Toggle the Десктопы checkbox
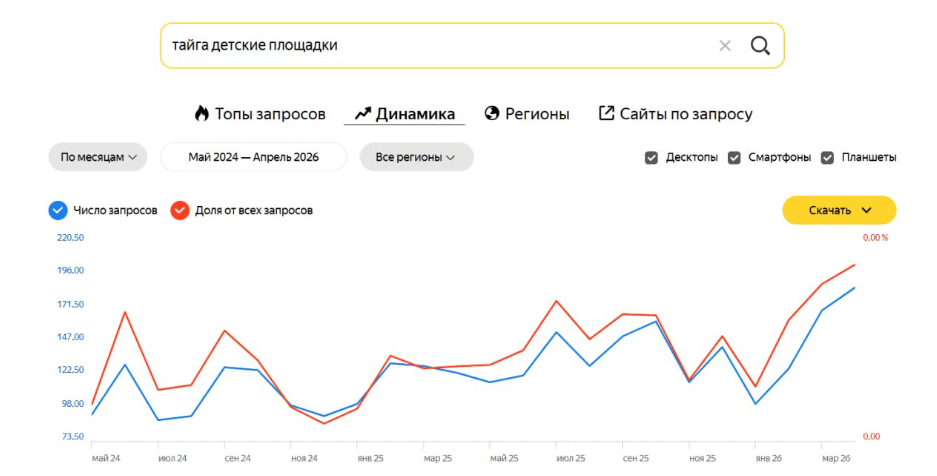The image size is (937, 476). (651, 158)
